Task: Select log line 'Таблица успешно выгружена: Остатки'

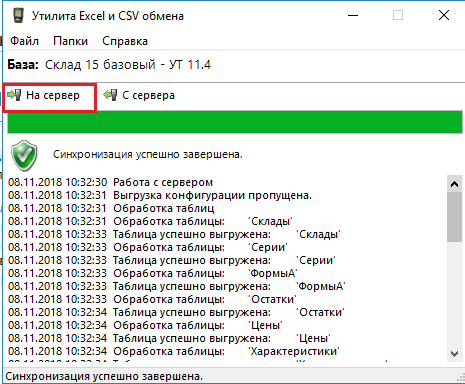Action: [x=176, y=312]
